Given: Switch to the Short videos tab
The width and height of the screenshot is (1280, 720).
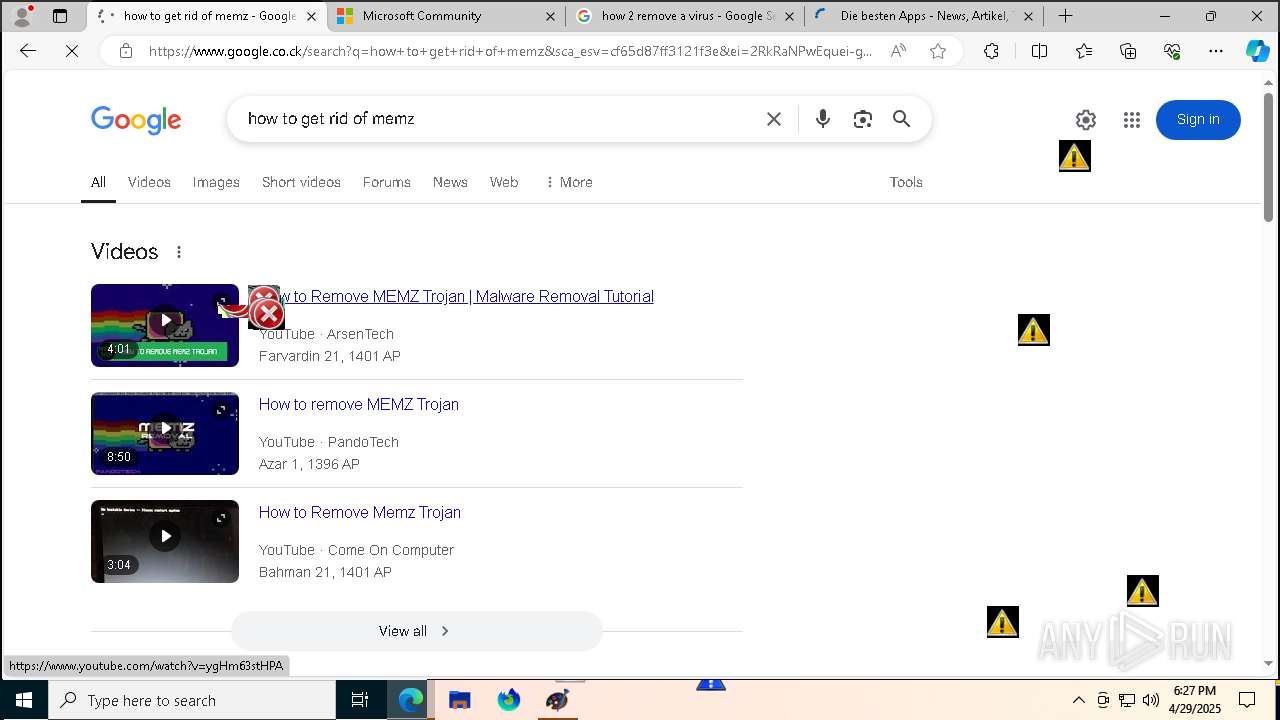Looking at the screenshot, I should click(301, 182).
